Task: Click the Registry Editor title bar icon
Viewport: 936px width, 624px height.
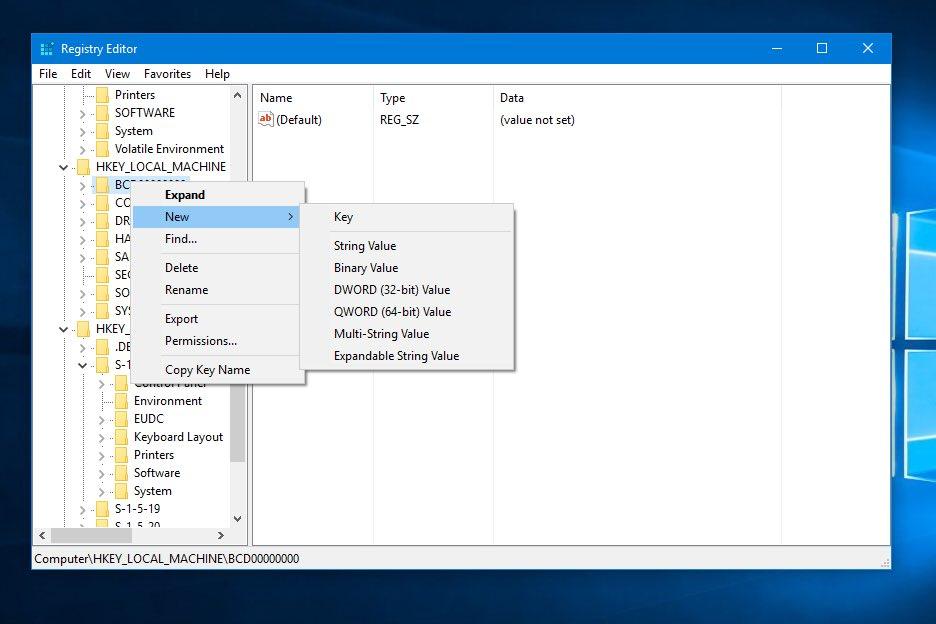Action: tap(47, 49)
